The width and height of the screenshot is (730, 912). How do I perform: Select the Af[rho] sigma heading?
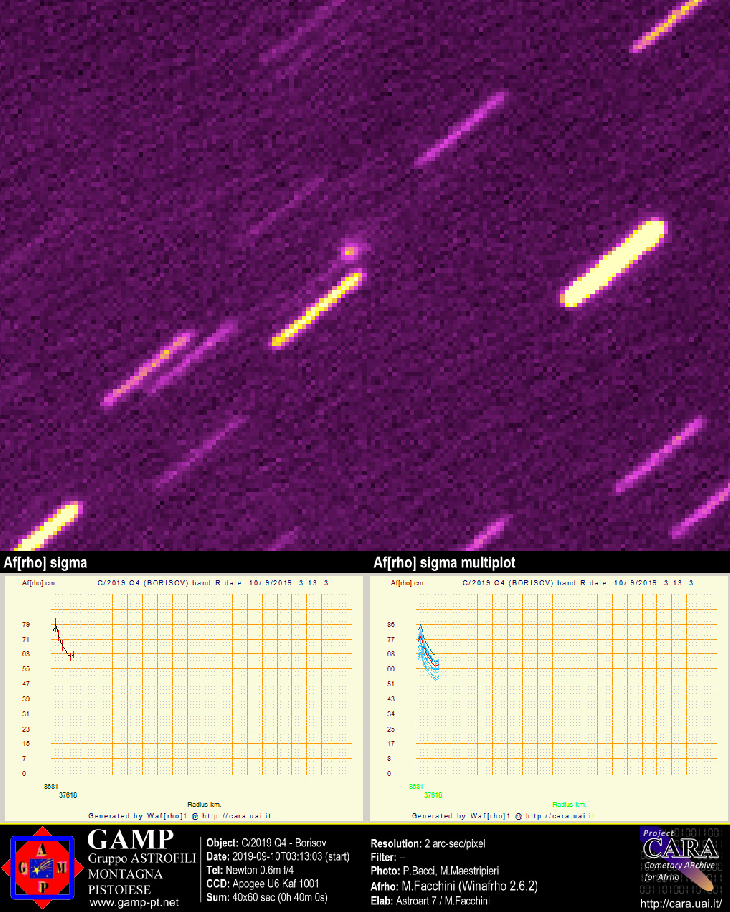46,563
